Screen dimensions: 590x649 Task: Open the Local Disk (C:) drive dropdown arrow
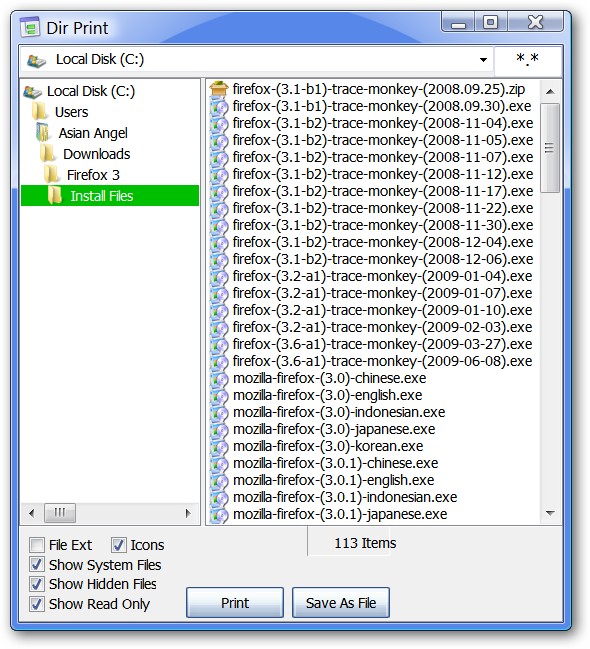point(483,60)
